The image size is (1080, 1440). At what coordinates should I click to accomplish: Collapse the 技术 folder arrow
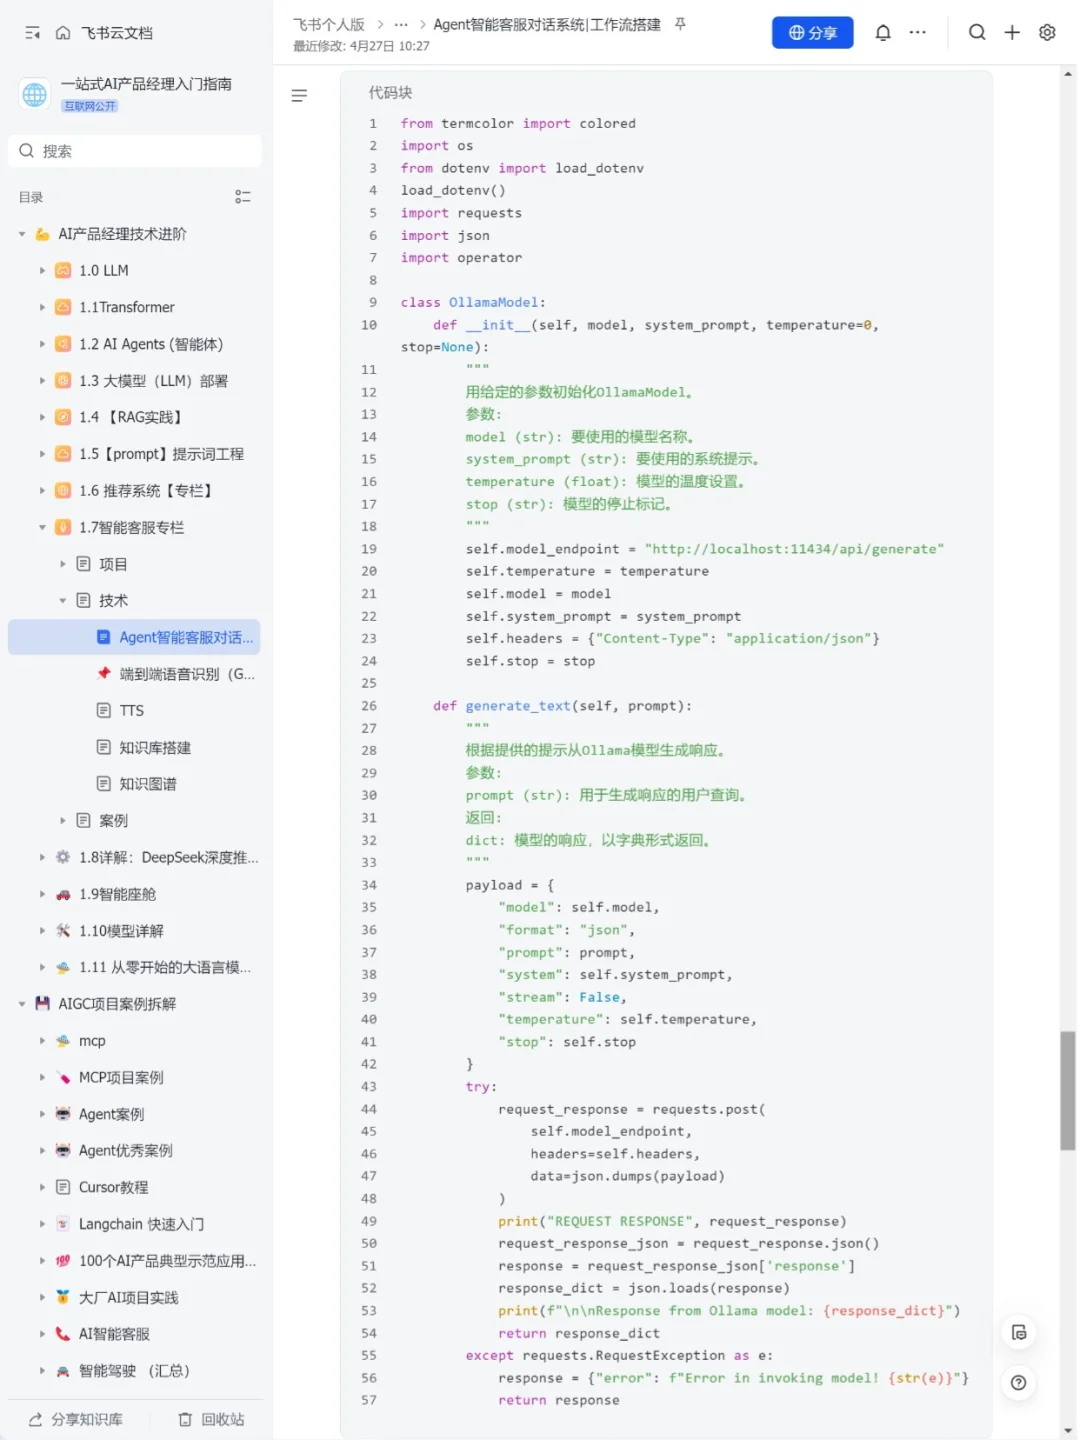pos(62,600)
